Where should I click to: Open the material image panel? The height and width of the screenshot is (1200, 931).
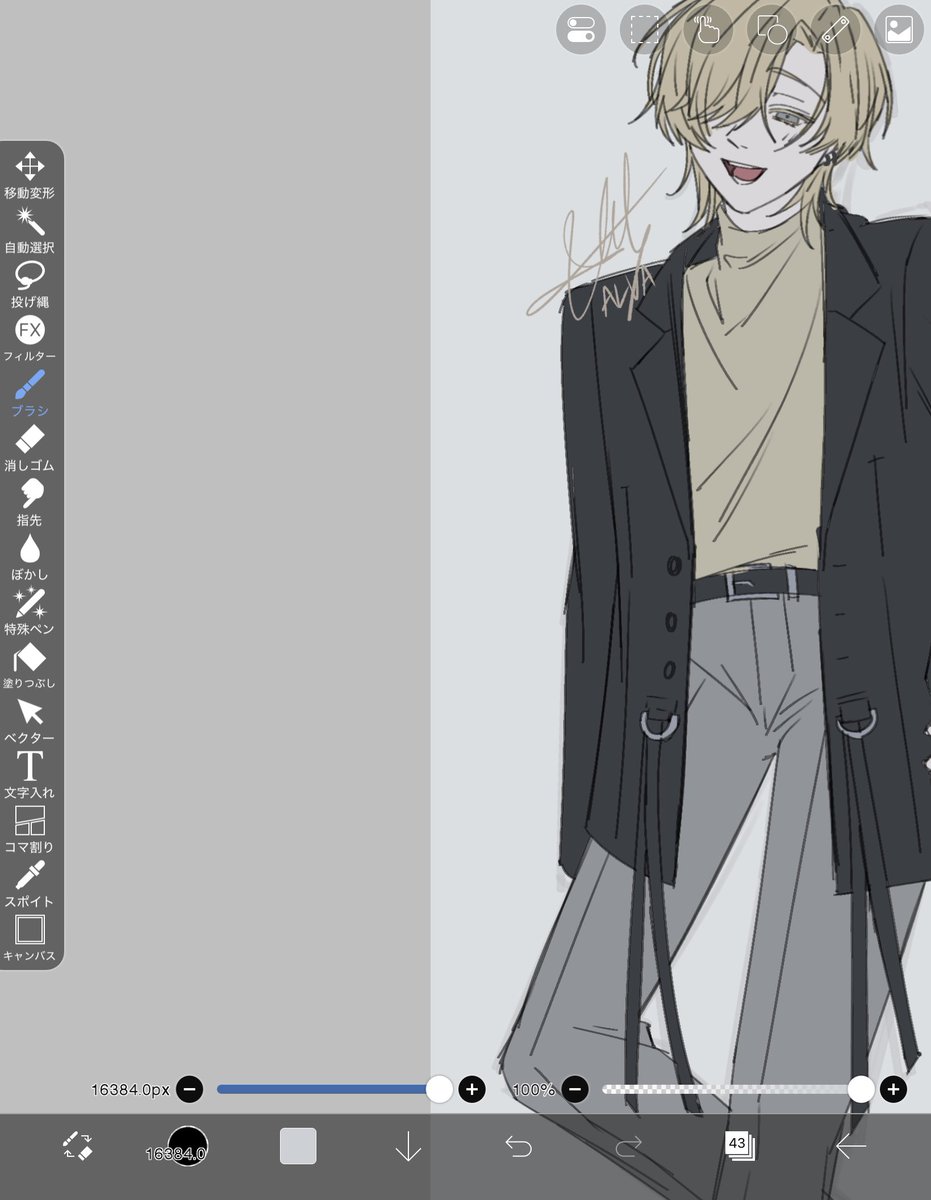tap(898, 30)
